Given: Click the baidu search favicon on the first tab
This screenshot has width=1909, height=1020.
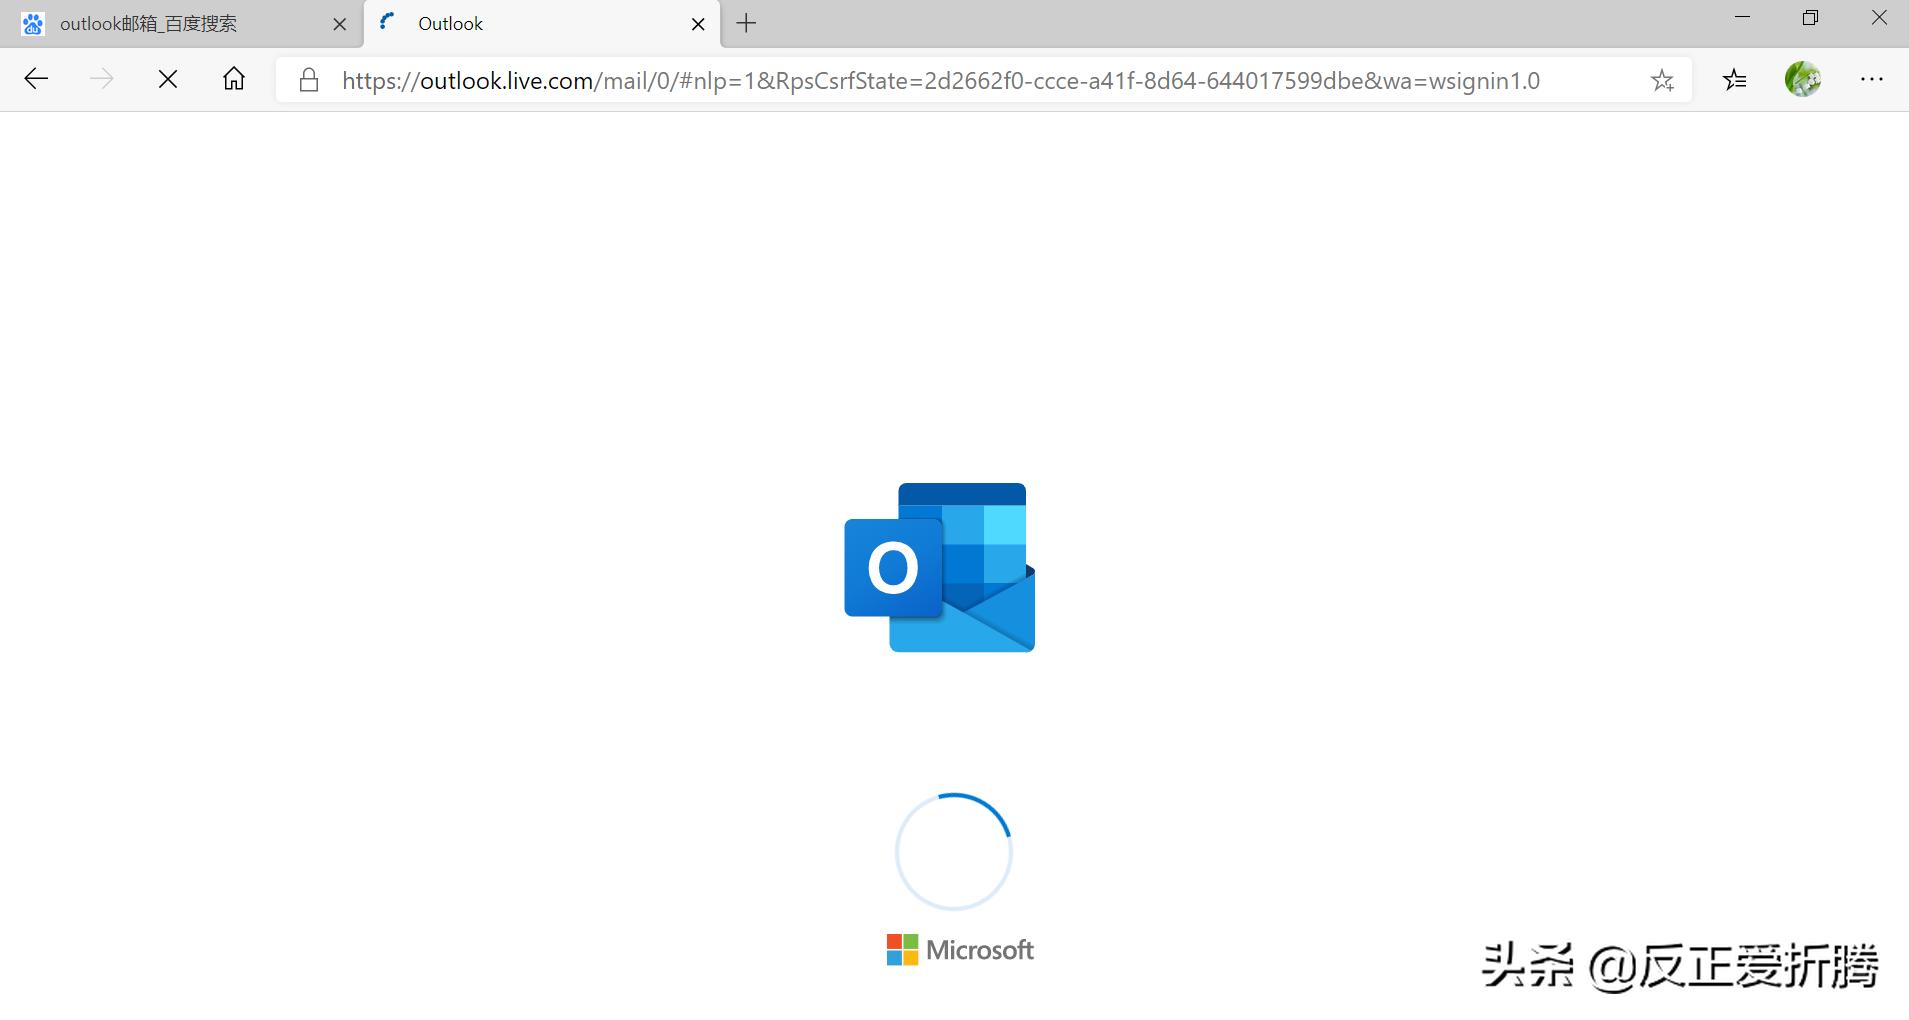Looking at the screenshot, I should pos(33,23).
